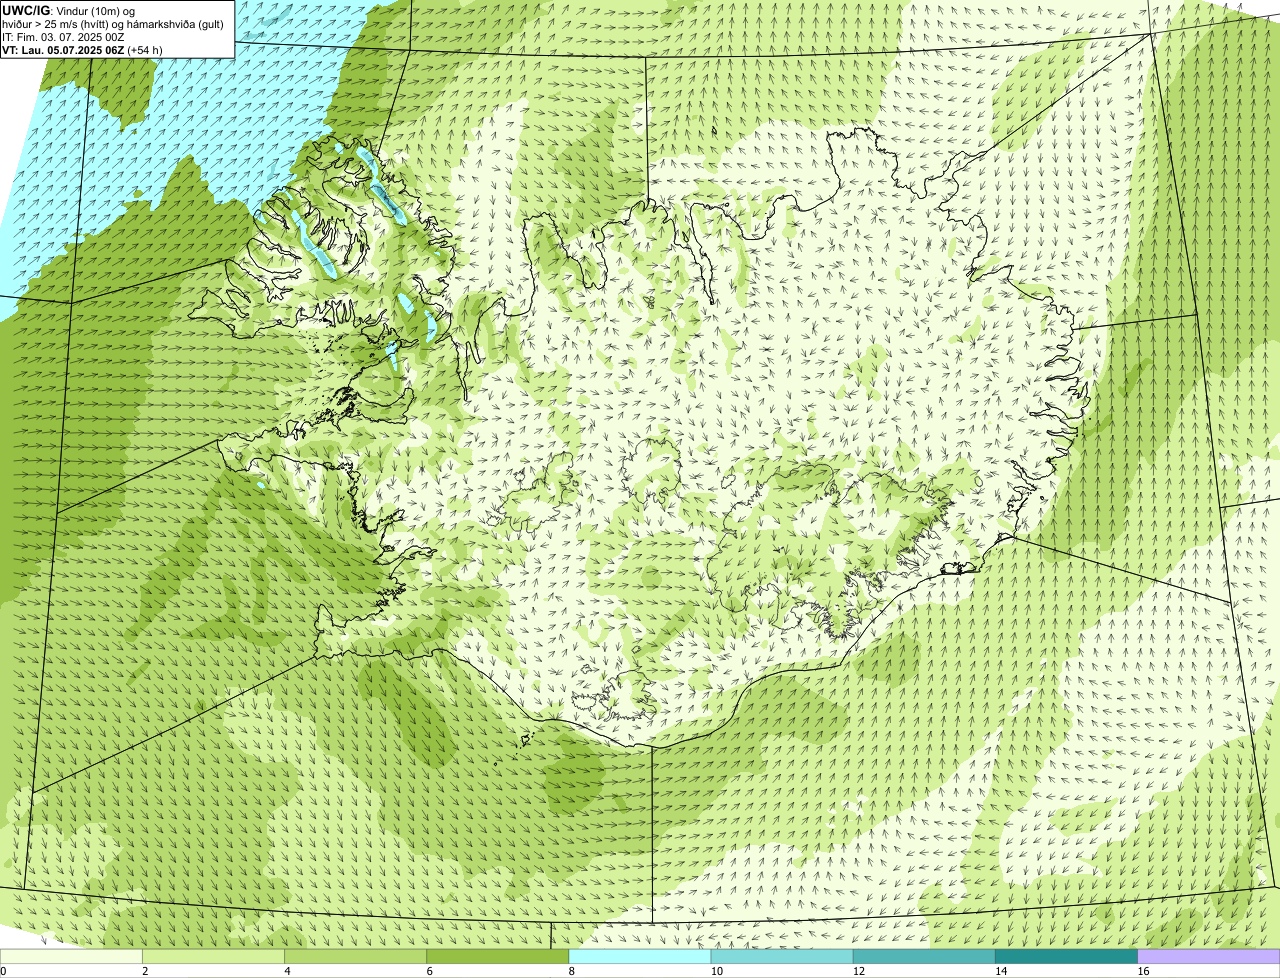The height and width of the screenshot is (978, 1280).
Task: Click the scale tick label '8'
Action: pos(571,971)
